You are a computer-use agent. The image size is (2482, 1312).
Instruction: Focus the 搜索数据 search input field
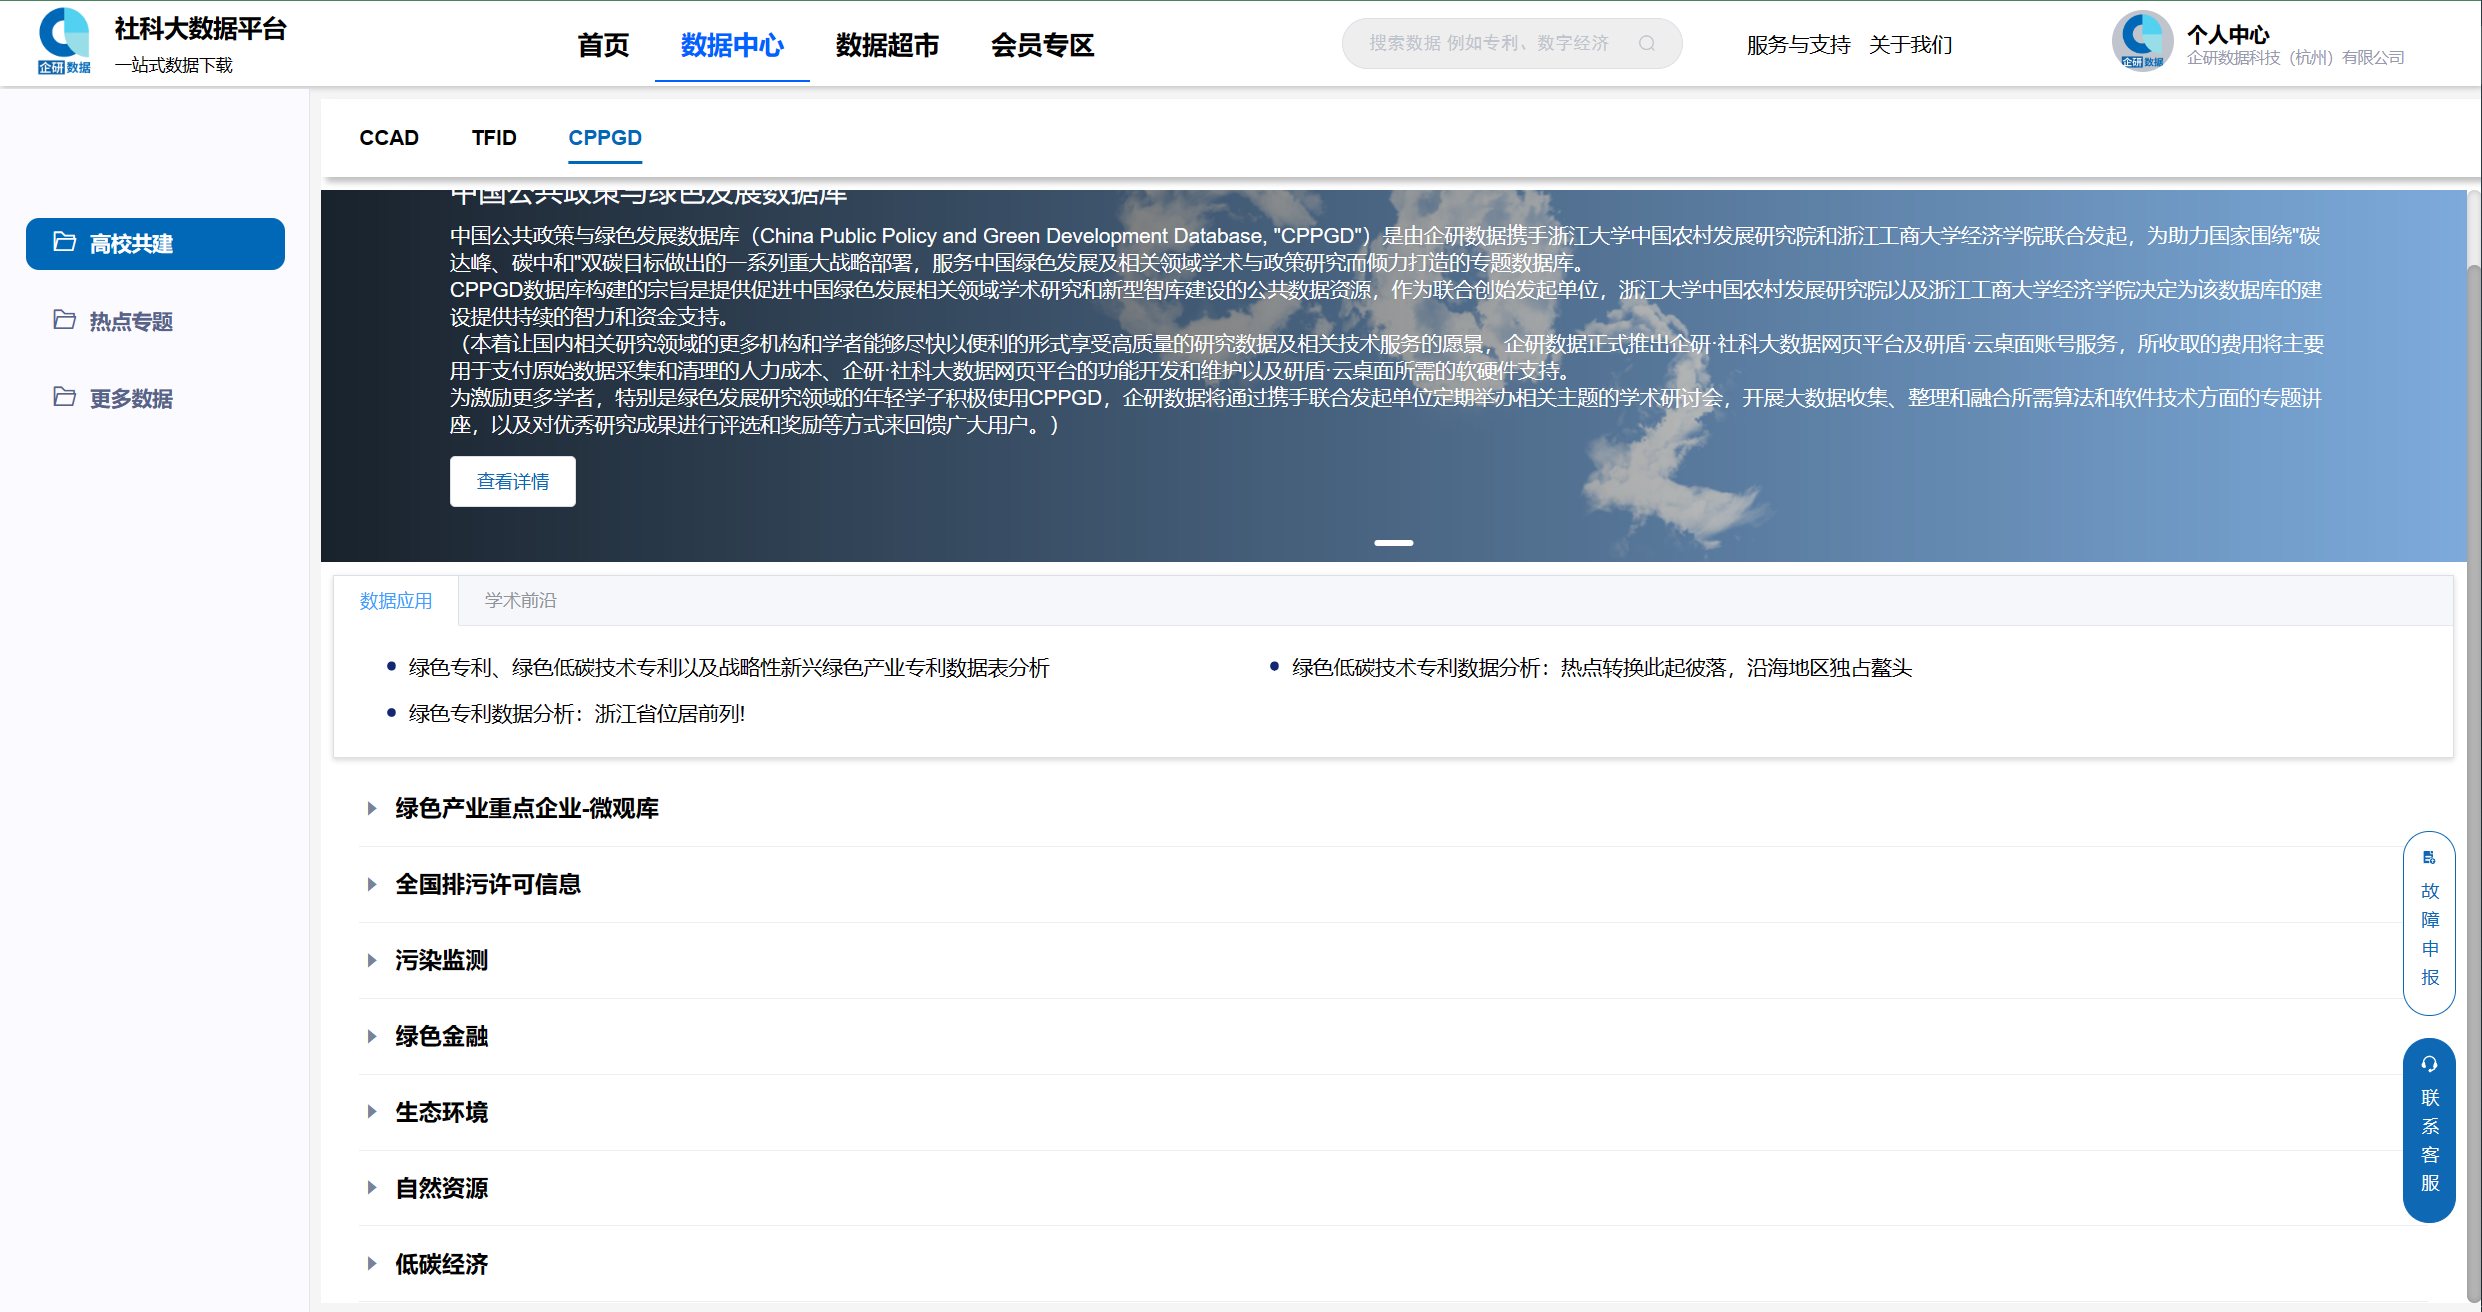coord(1489,44)
